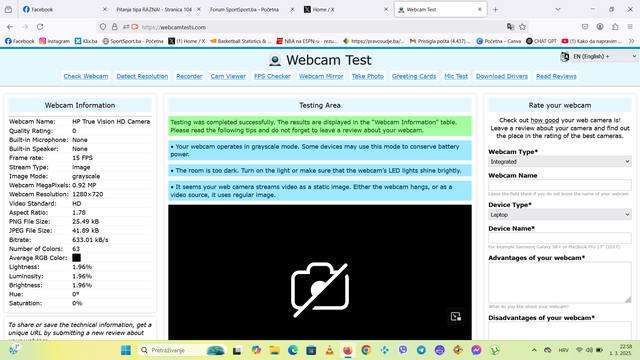Open the extensions puzzle icon
Image resolution: width=640 pixels, height=360 pixels.
pyautogui.click(x=615, y=27)
